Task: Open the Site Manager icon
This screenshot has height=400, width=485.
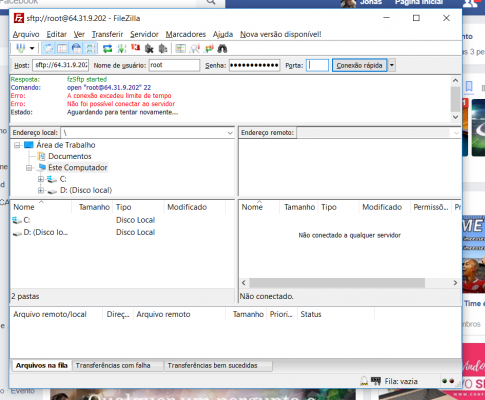Action: (20, 48)
